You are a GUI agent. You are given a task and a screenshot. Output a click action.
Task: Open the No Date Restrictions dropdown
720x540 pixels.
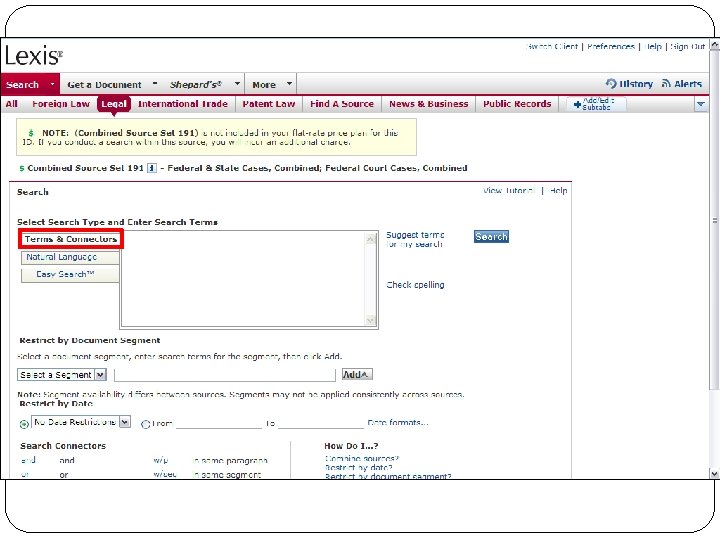(81, 422)
